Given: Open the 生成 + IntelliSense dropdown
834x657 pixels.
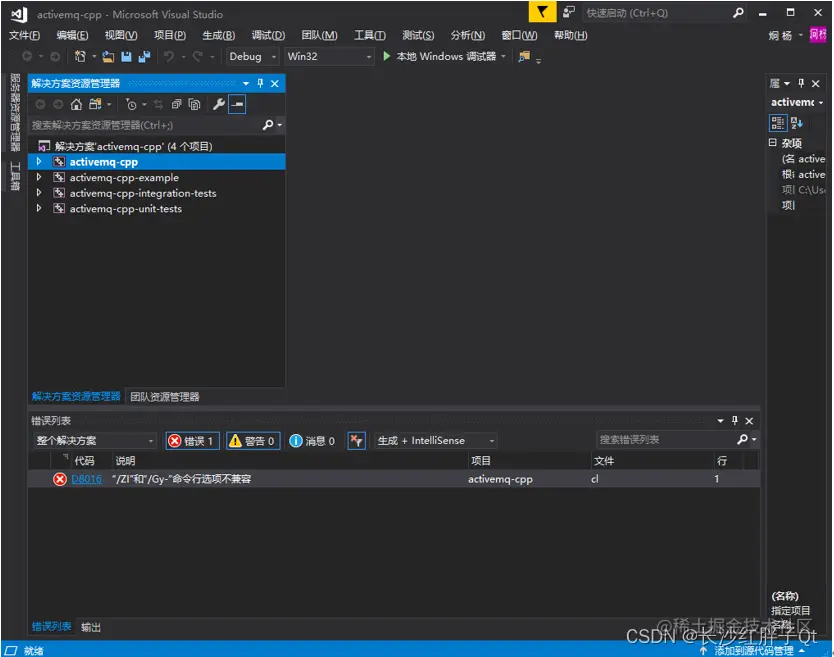Looking at the screenshot, I should (436, 440).
